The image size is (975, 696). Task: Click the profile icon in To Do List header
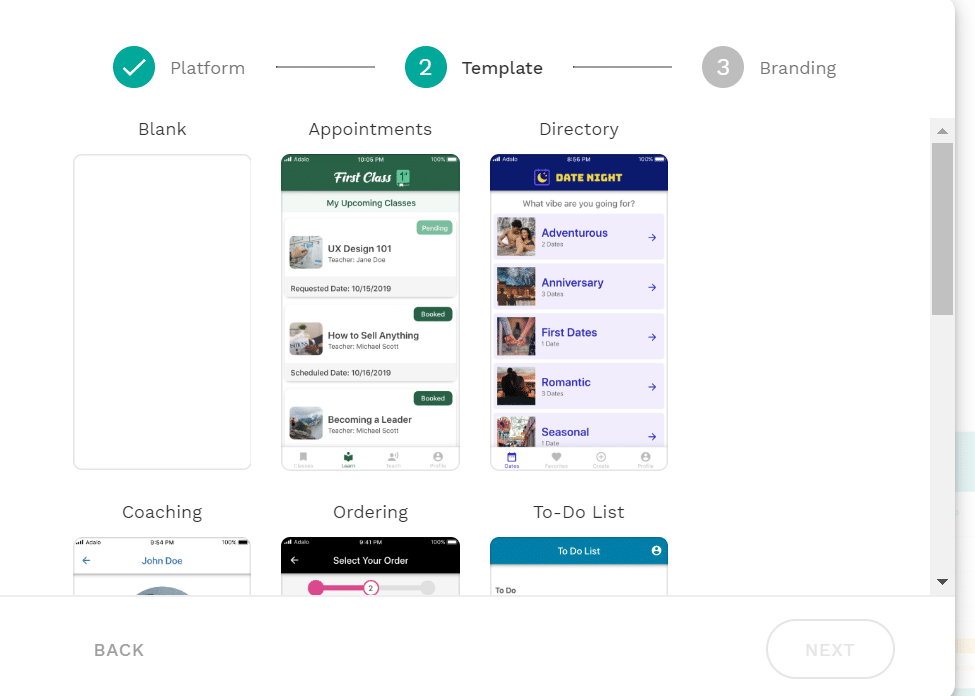point(656,550)
